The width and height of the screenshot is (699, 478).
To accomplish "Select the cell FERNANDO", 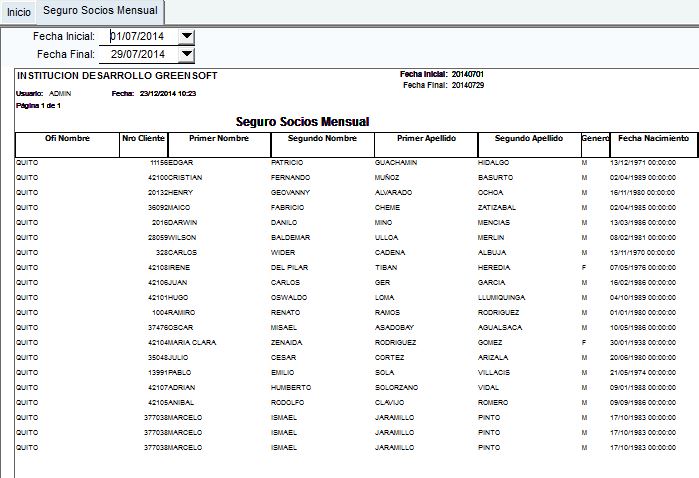I will (290, 177).
